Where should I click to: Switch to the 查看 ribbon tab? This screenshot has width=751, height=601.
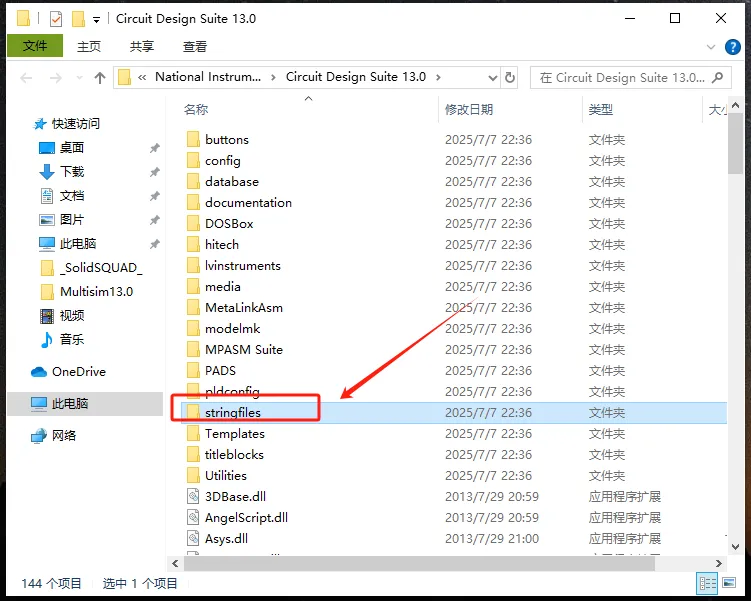pos(194,46)
